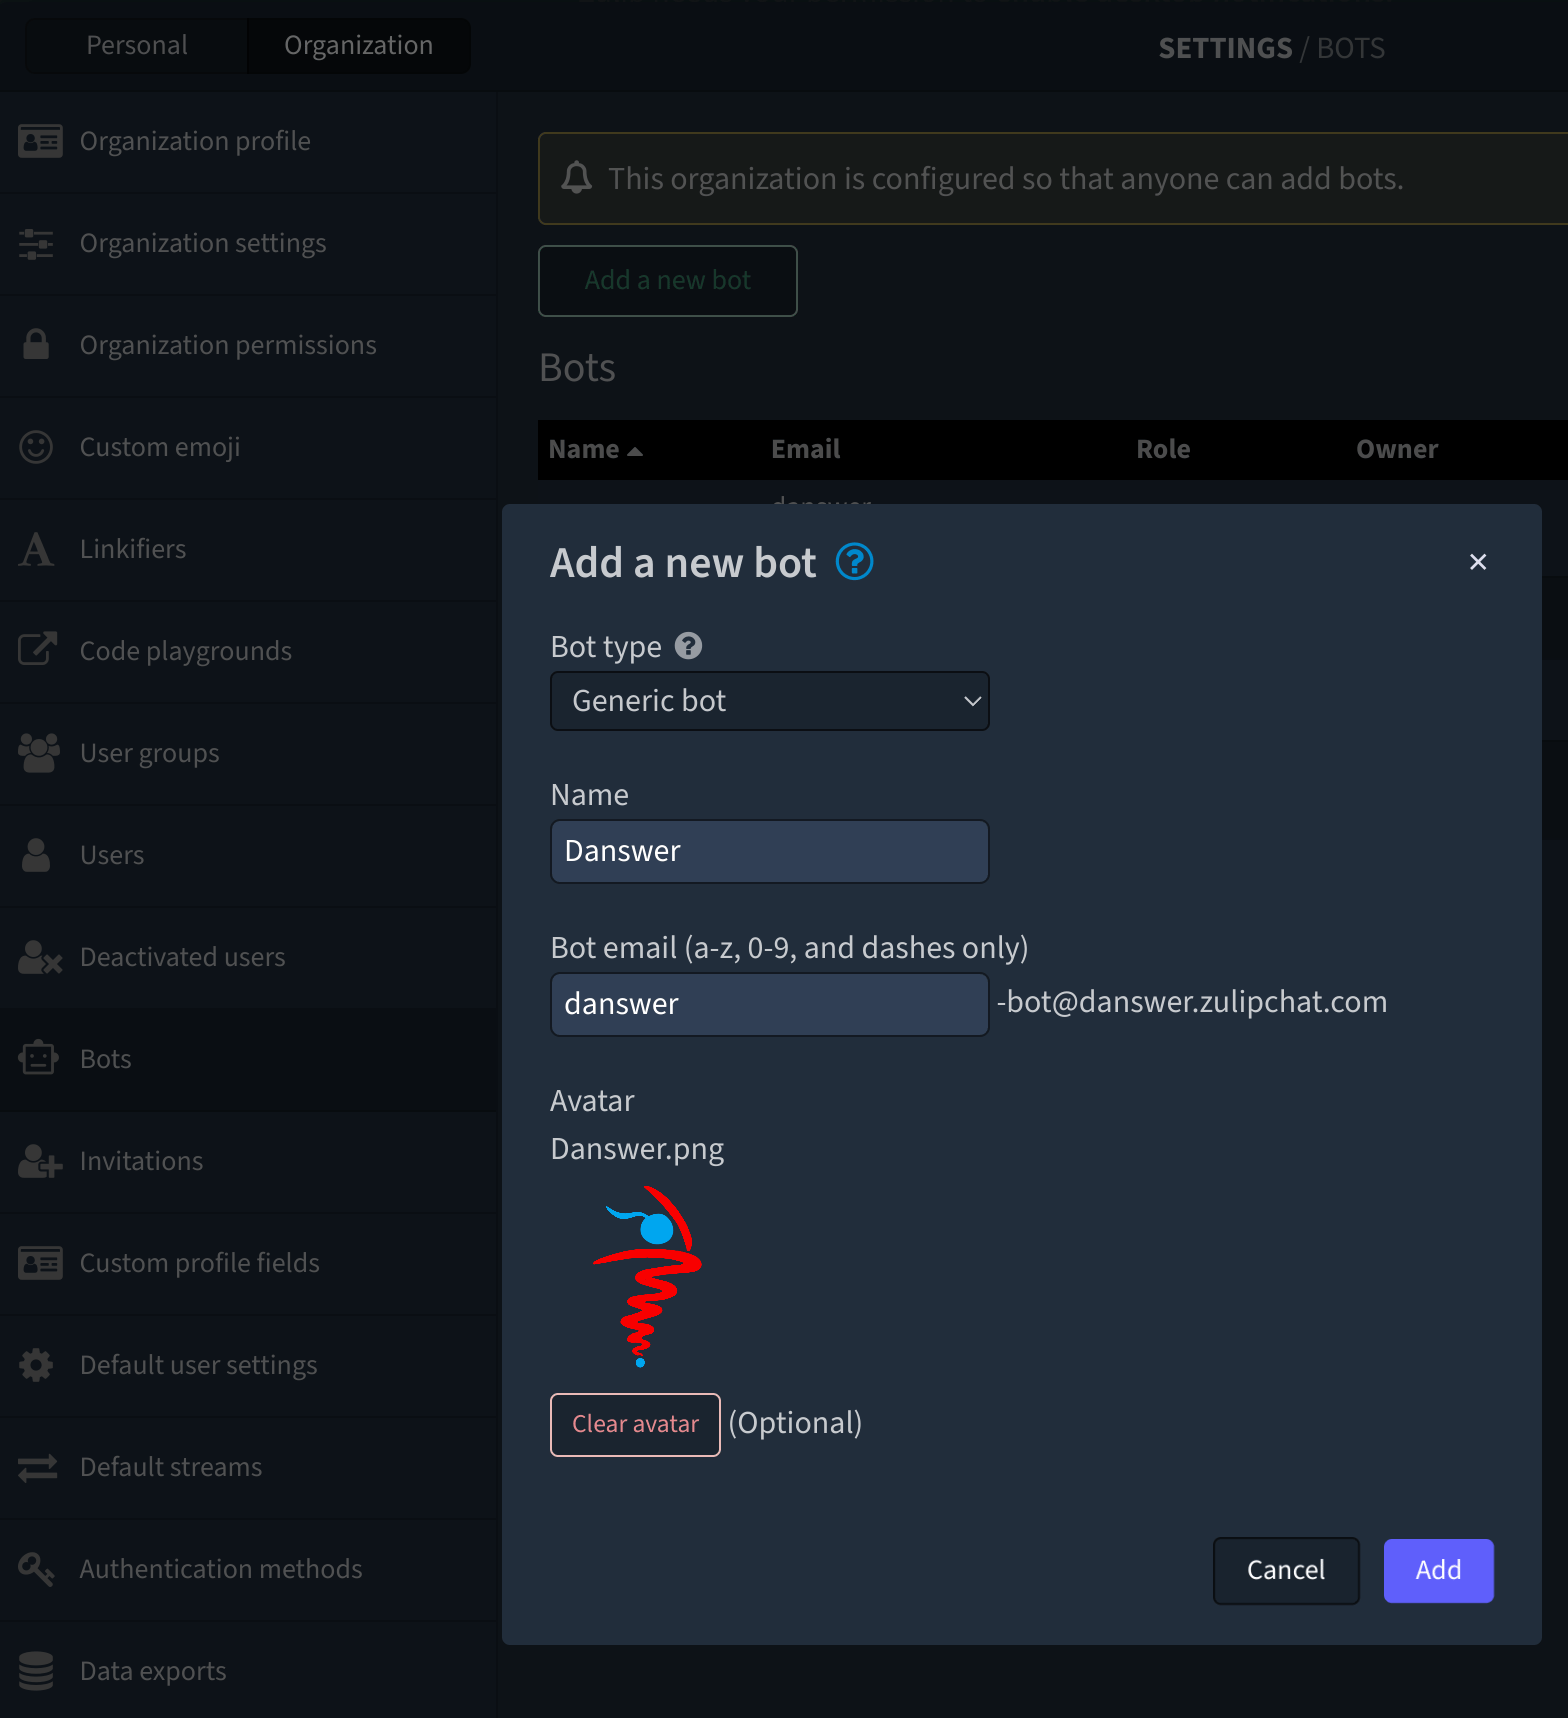Click the Bot email input field
The image size is (1568, 1718).
coord(770,1004)
